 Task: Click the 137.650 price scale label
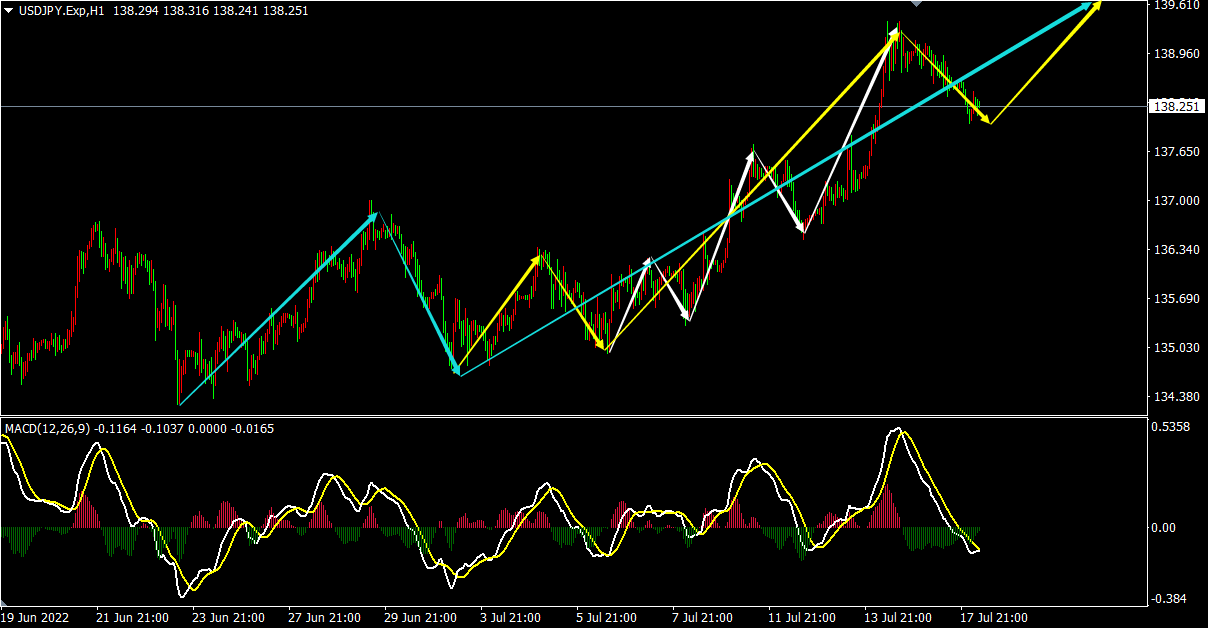[1177, 152]
